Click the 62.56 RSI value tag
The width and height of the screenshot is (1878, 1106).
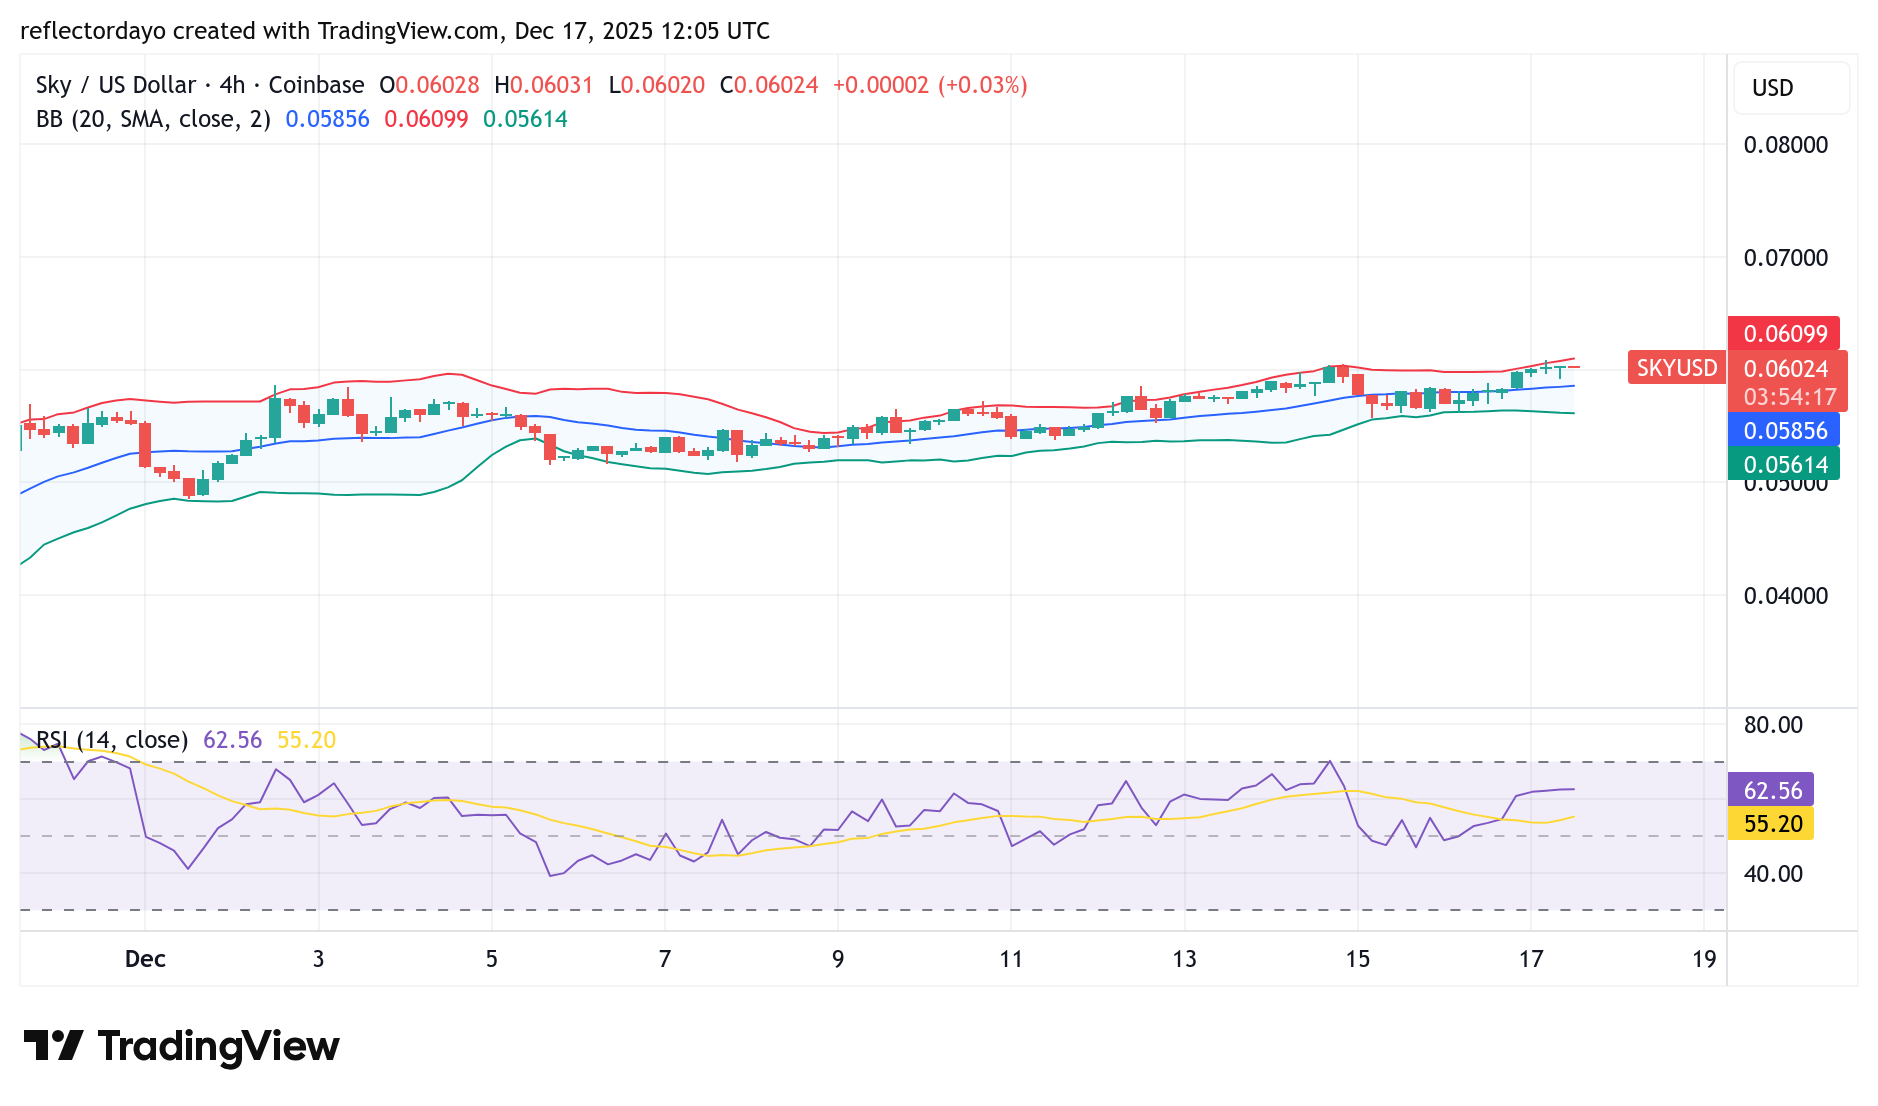pyautogui.click(x=1772, y=791)
